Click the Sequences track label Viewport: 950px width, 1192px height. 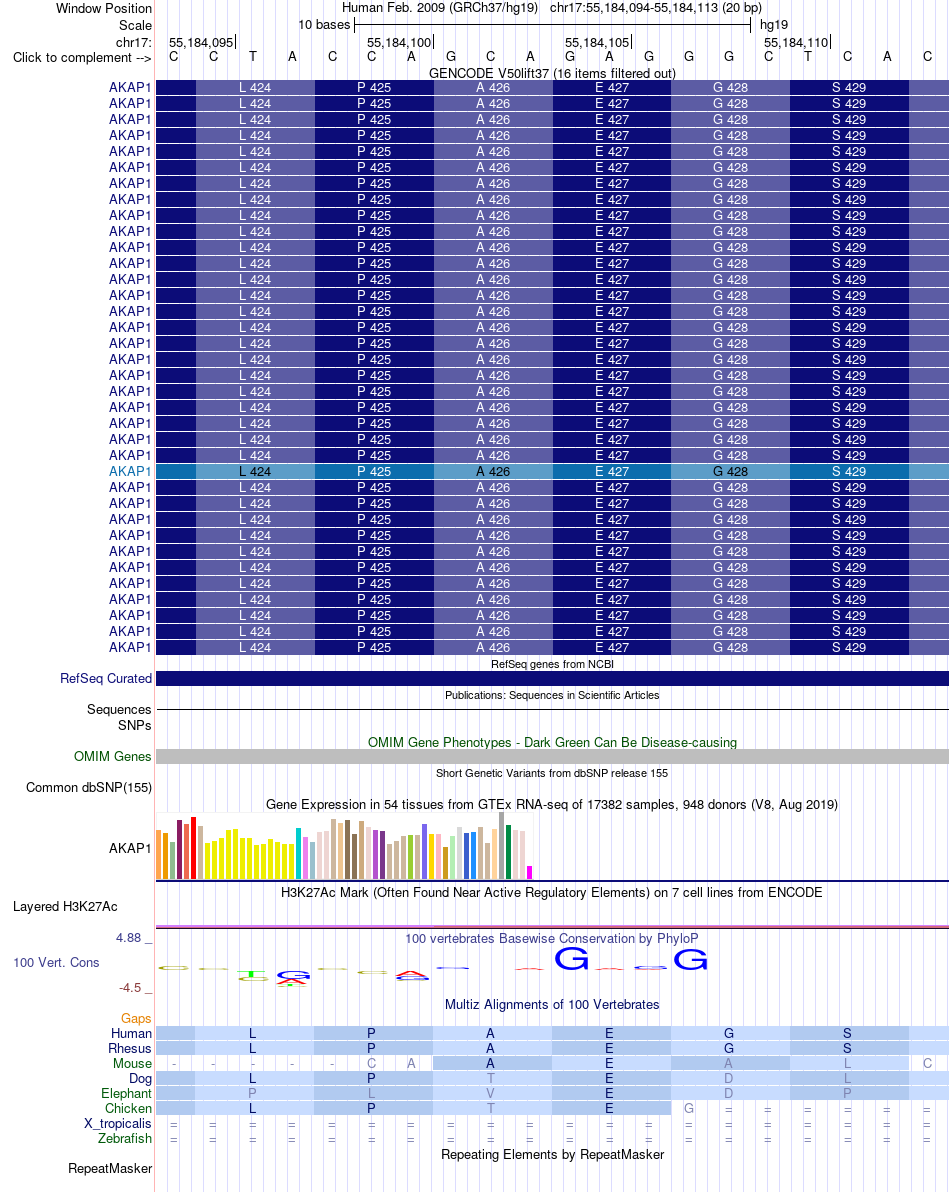coord(119,709)
